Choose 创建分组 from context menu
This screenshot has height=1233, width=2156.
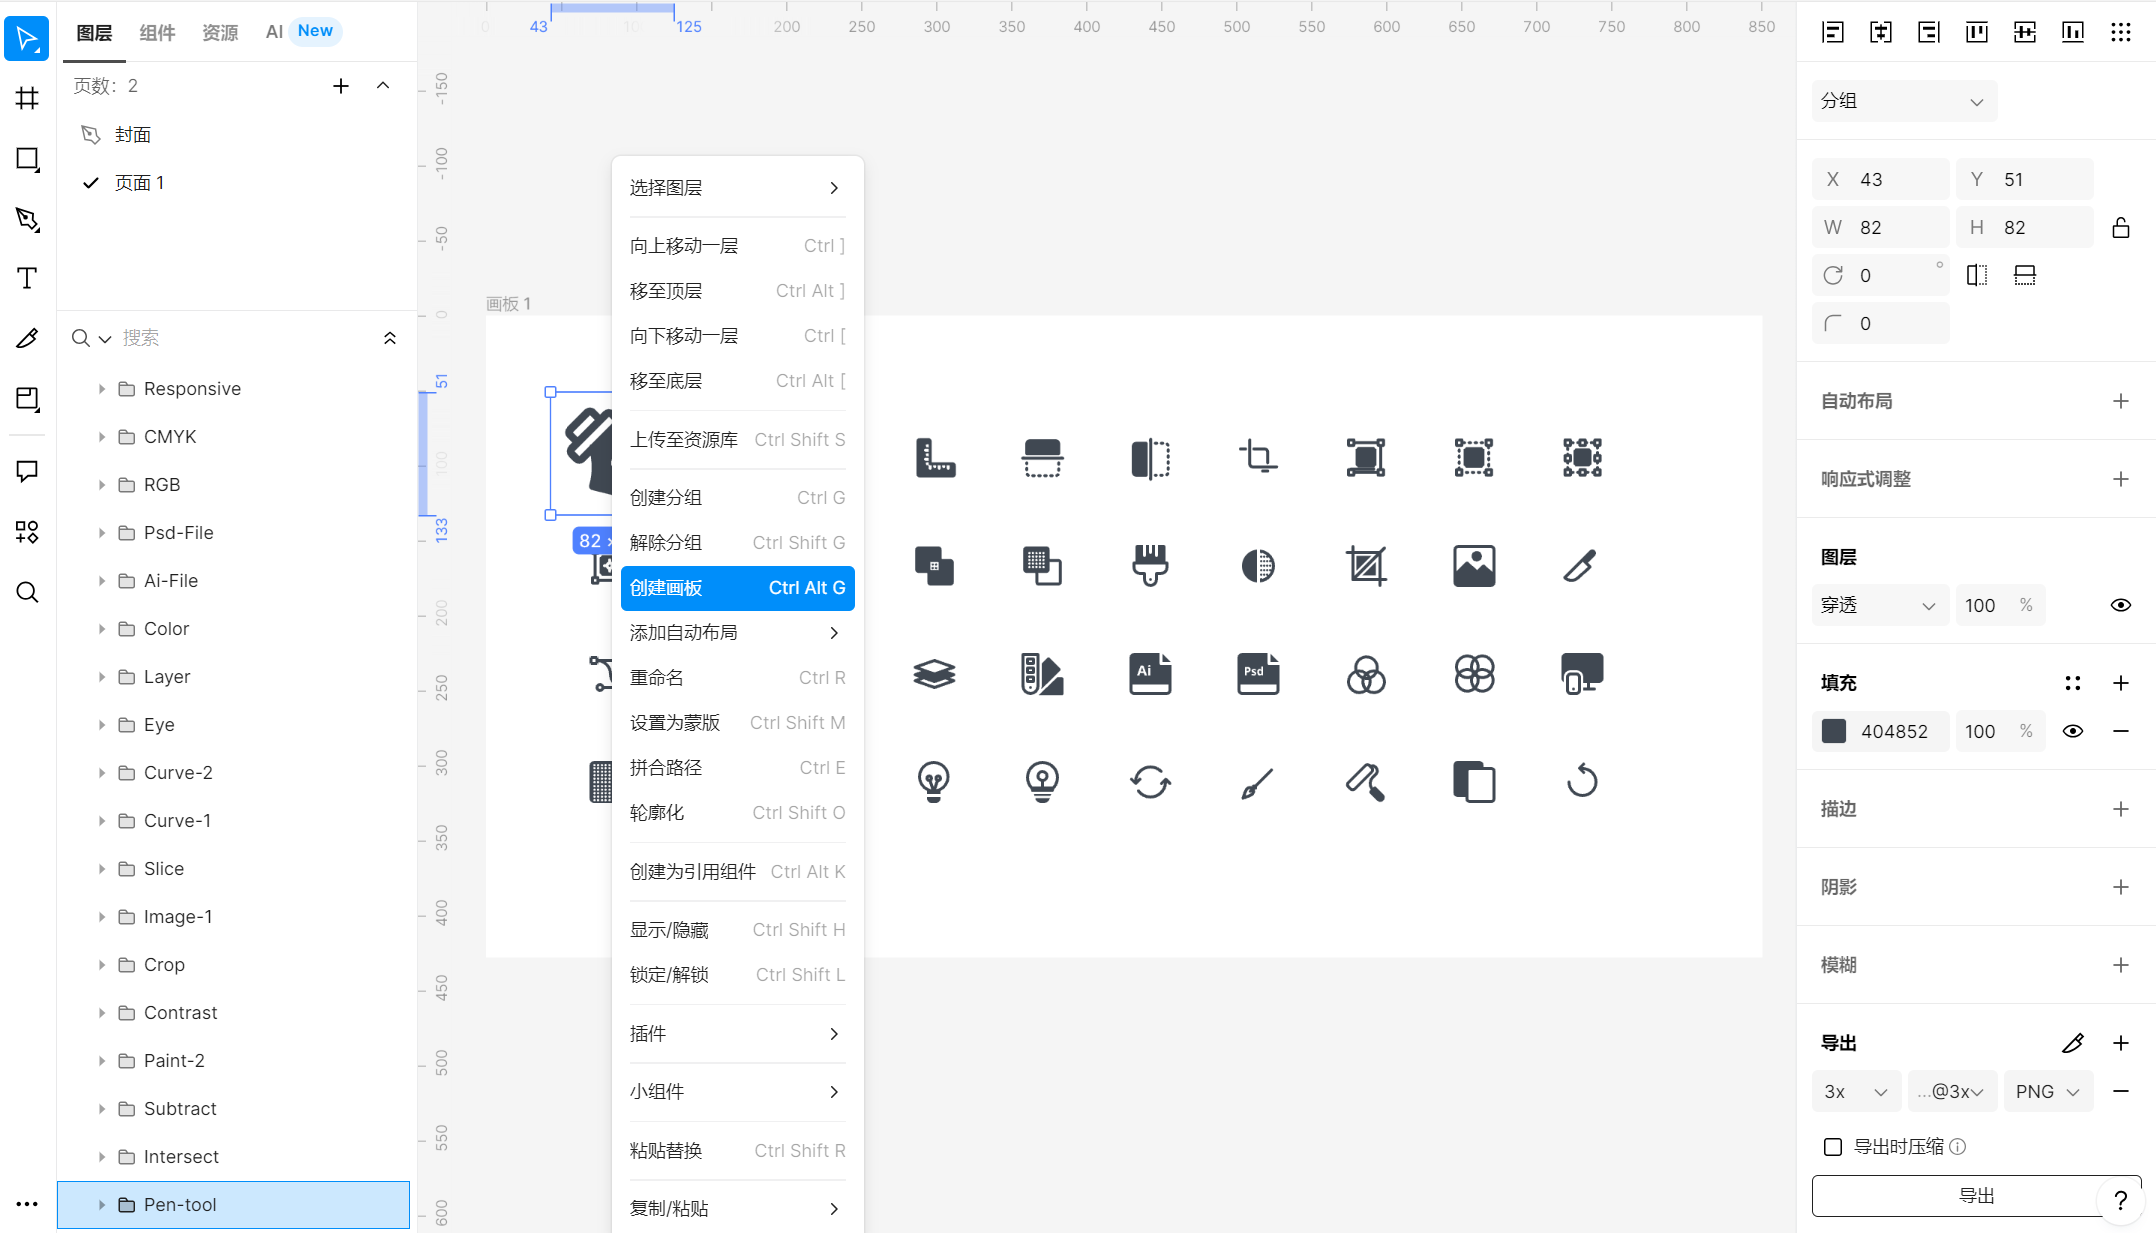pos(738,498)
